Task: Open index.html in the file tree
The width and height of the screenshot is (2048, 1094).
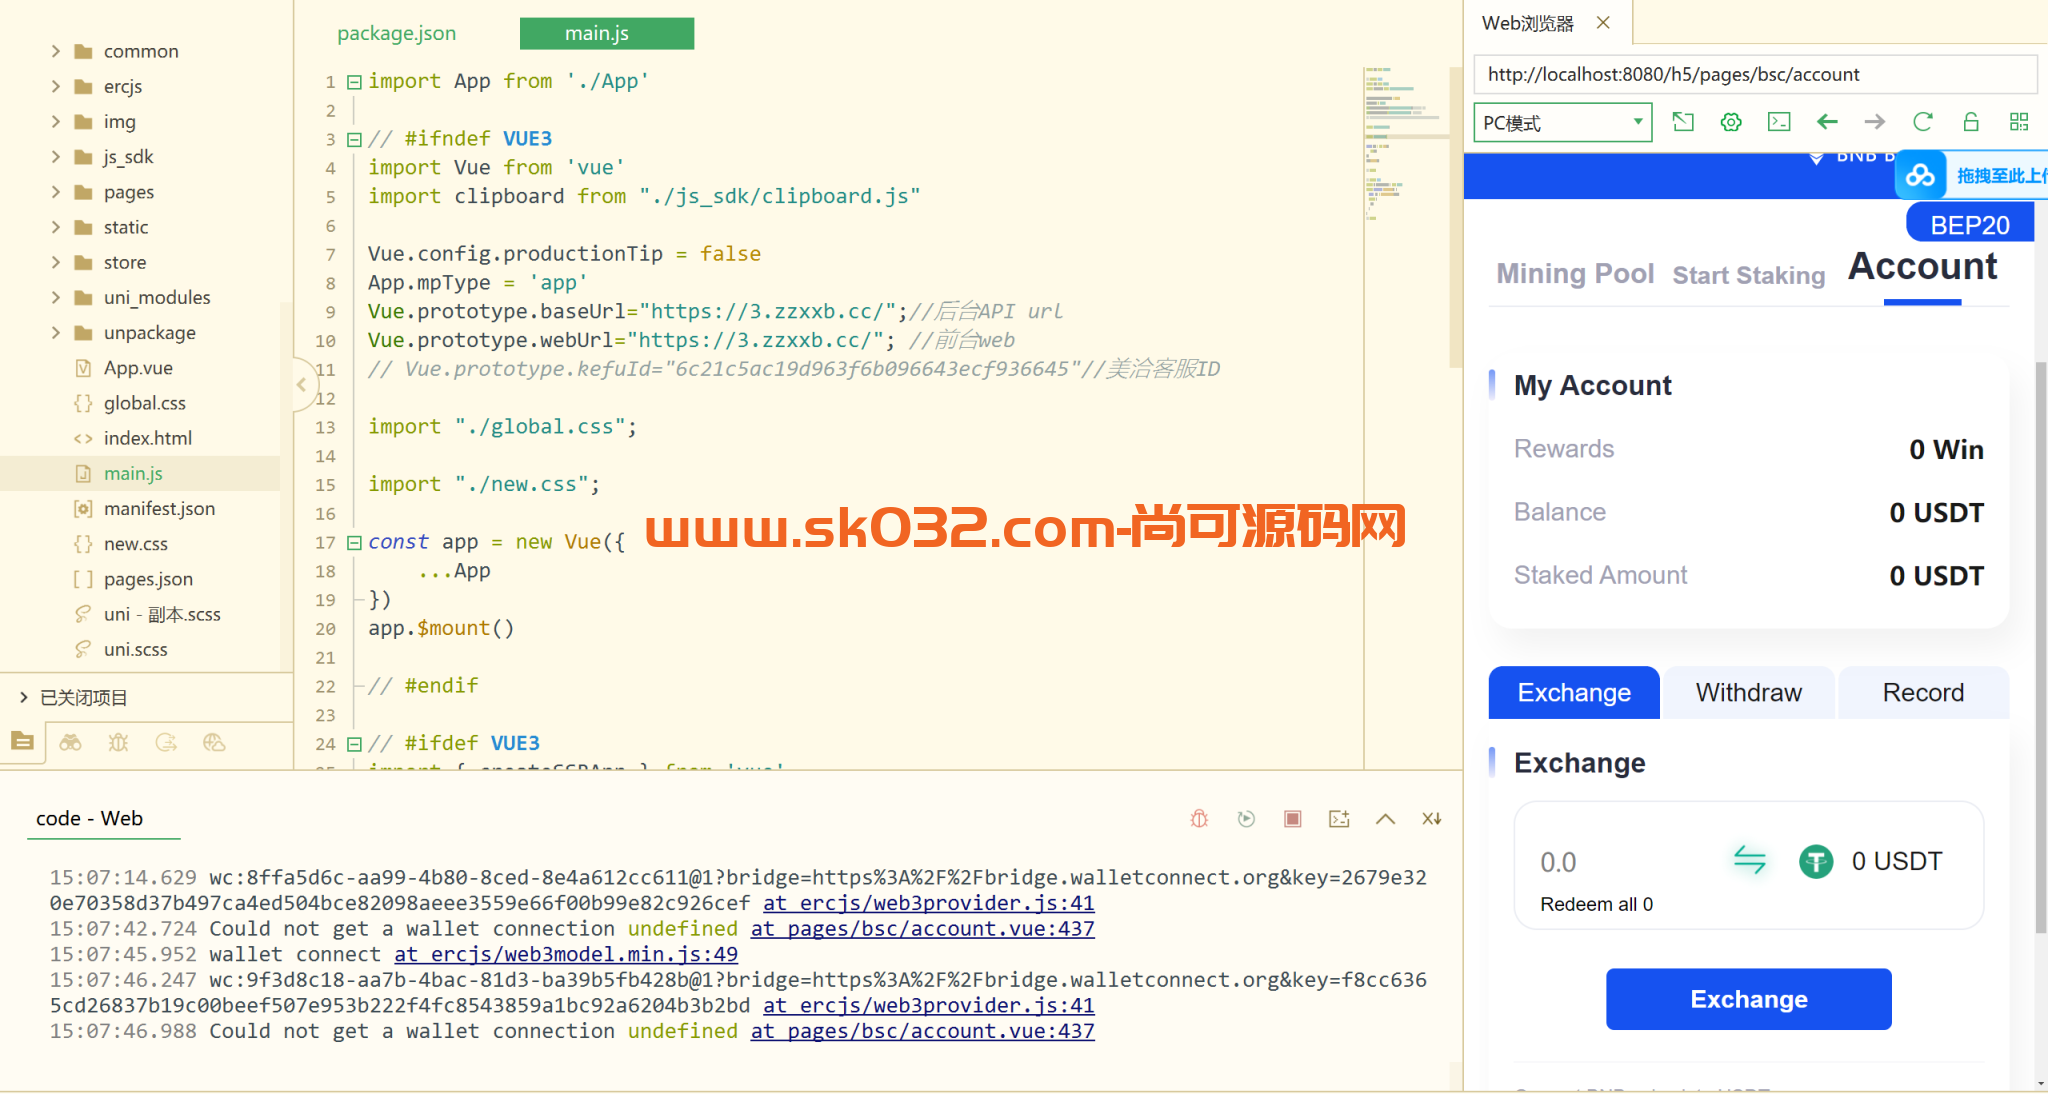Action: pos(147,438)
